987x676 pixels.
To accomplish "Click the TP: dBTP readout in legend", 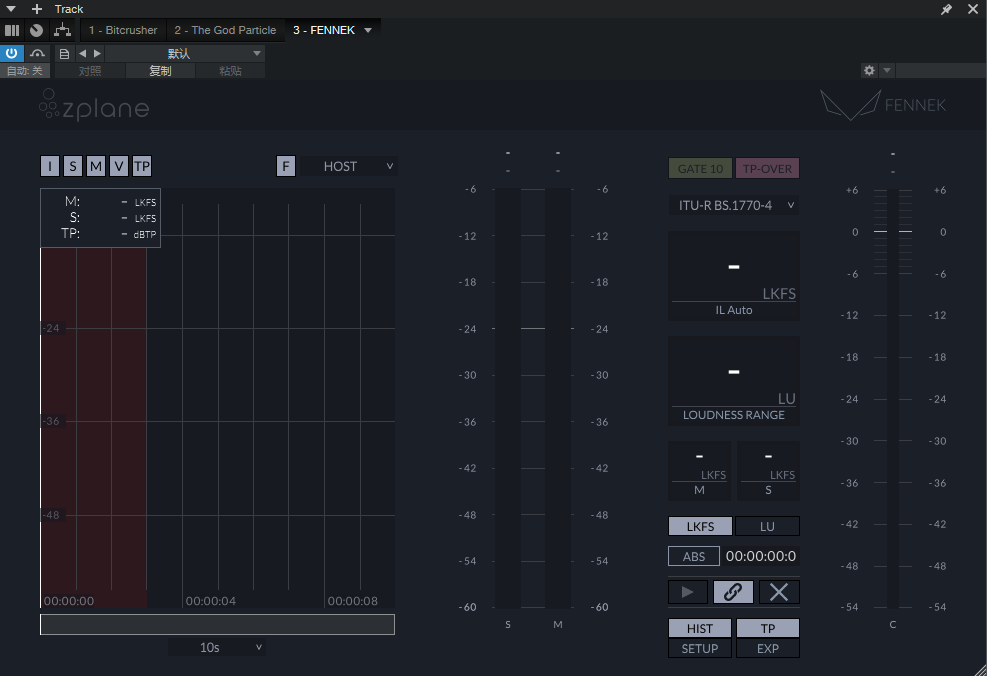I will pos(108,234).
